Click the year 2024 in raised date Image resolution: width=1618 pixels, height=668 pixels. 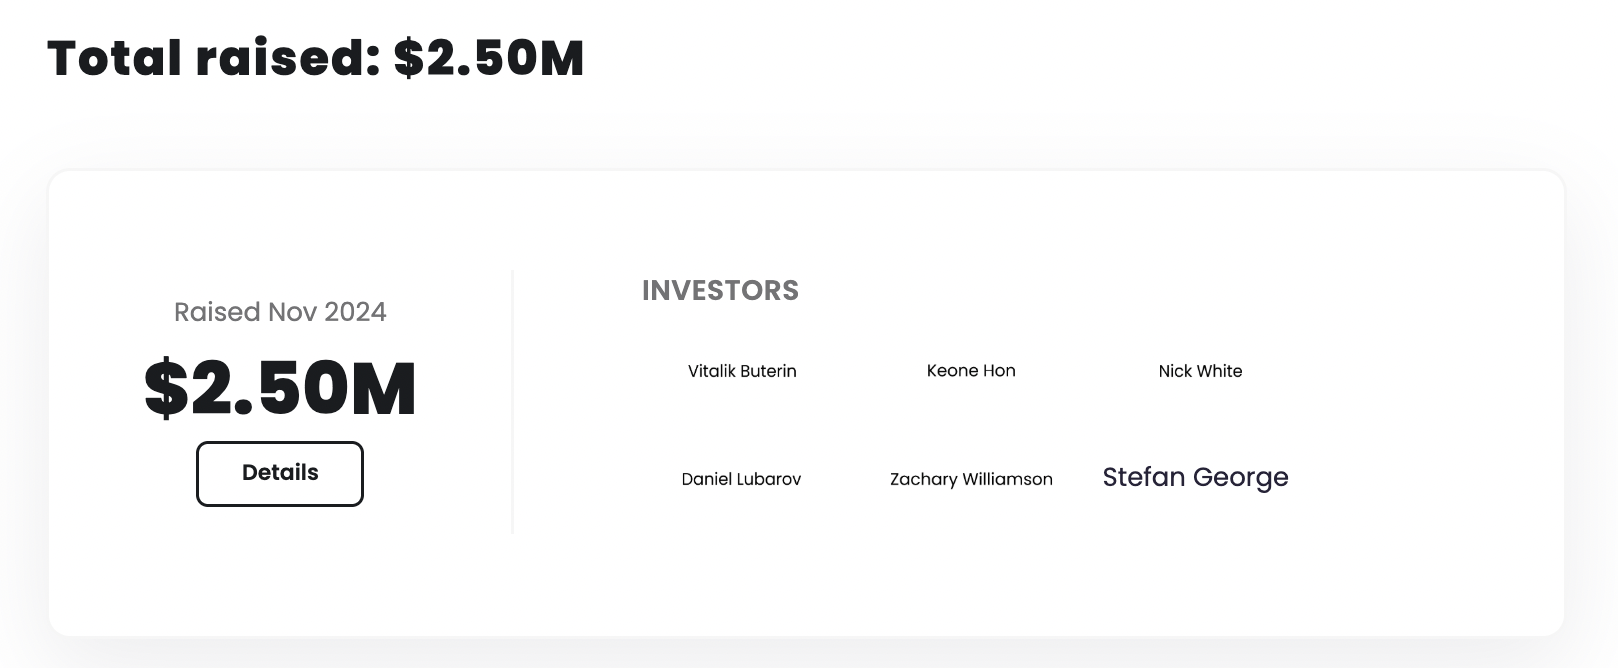[x=355, y=312]
